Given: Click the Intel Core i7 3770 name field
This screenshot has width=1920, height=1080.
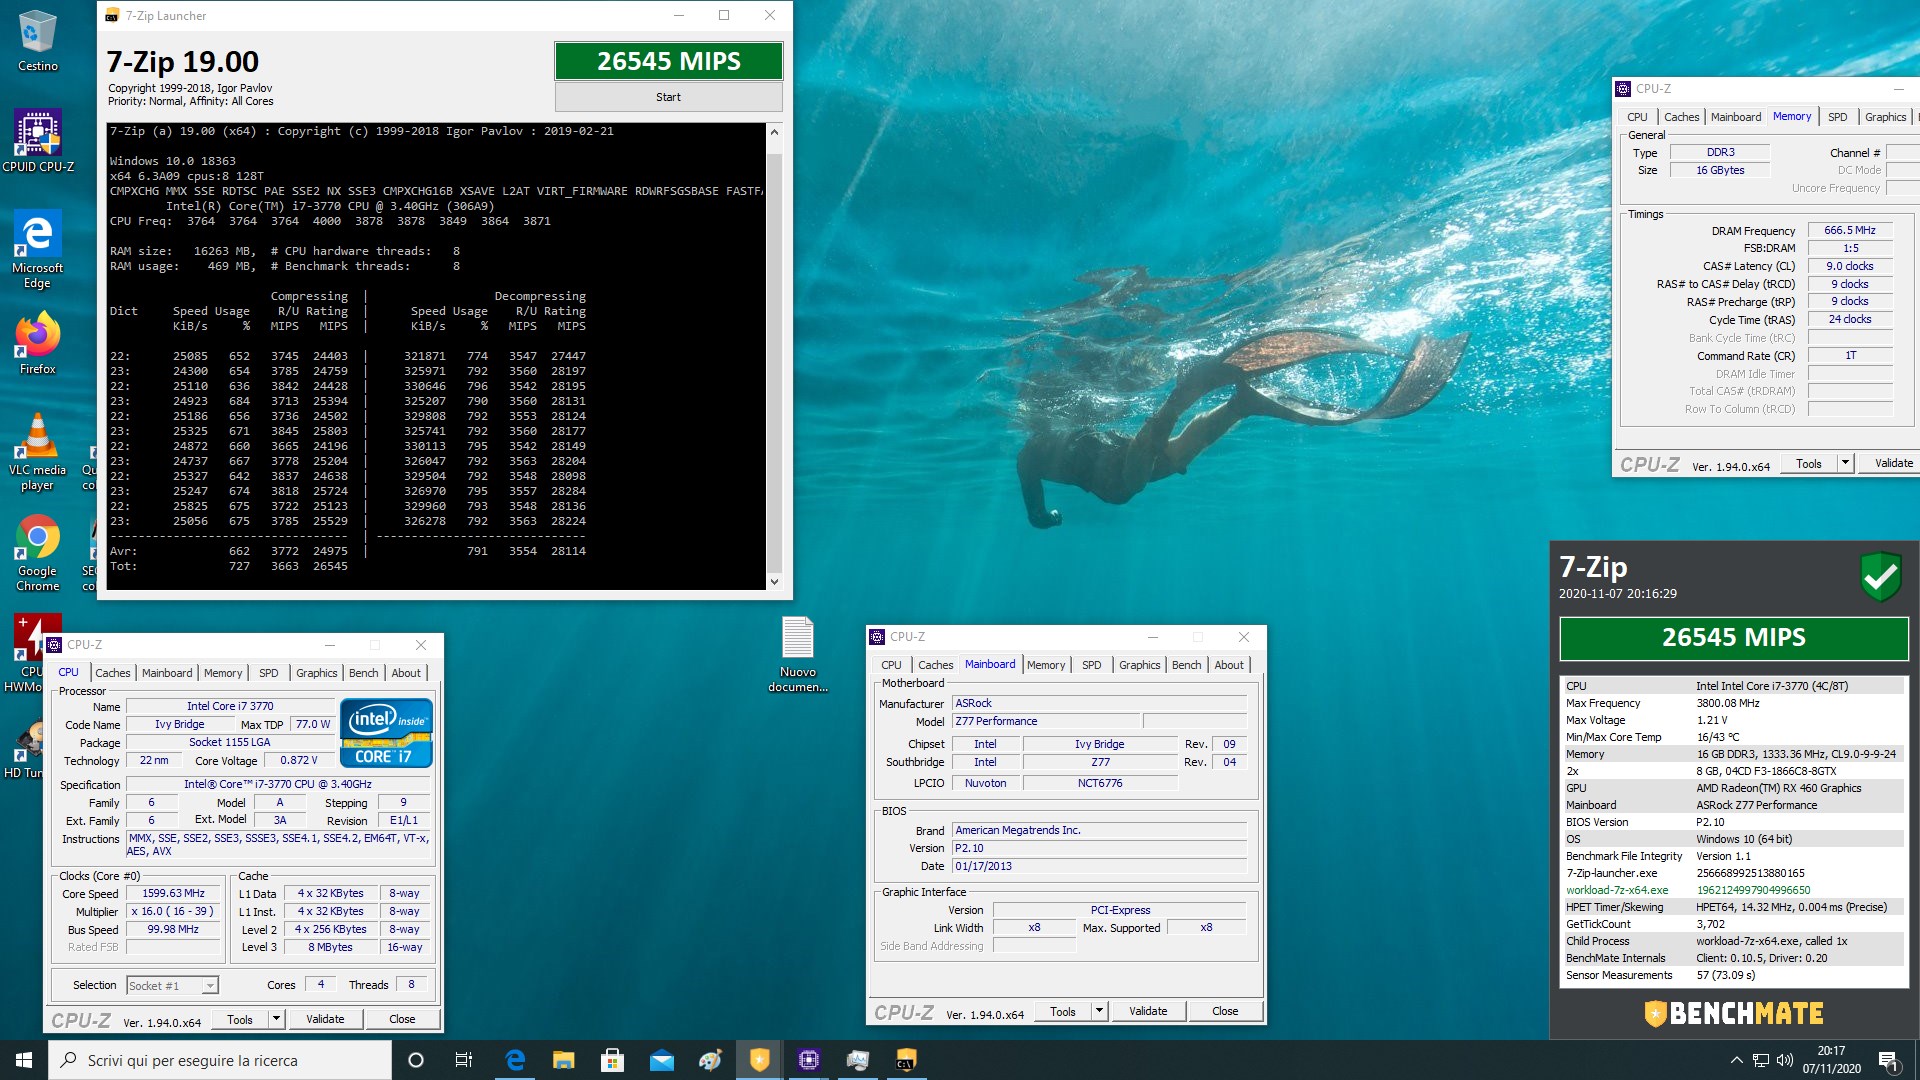Looking at the screenshot, I should (x=230, y=706).
